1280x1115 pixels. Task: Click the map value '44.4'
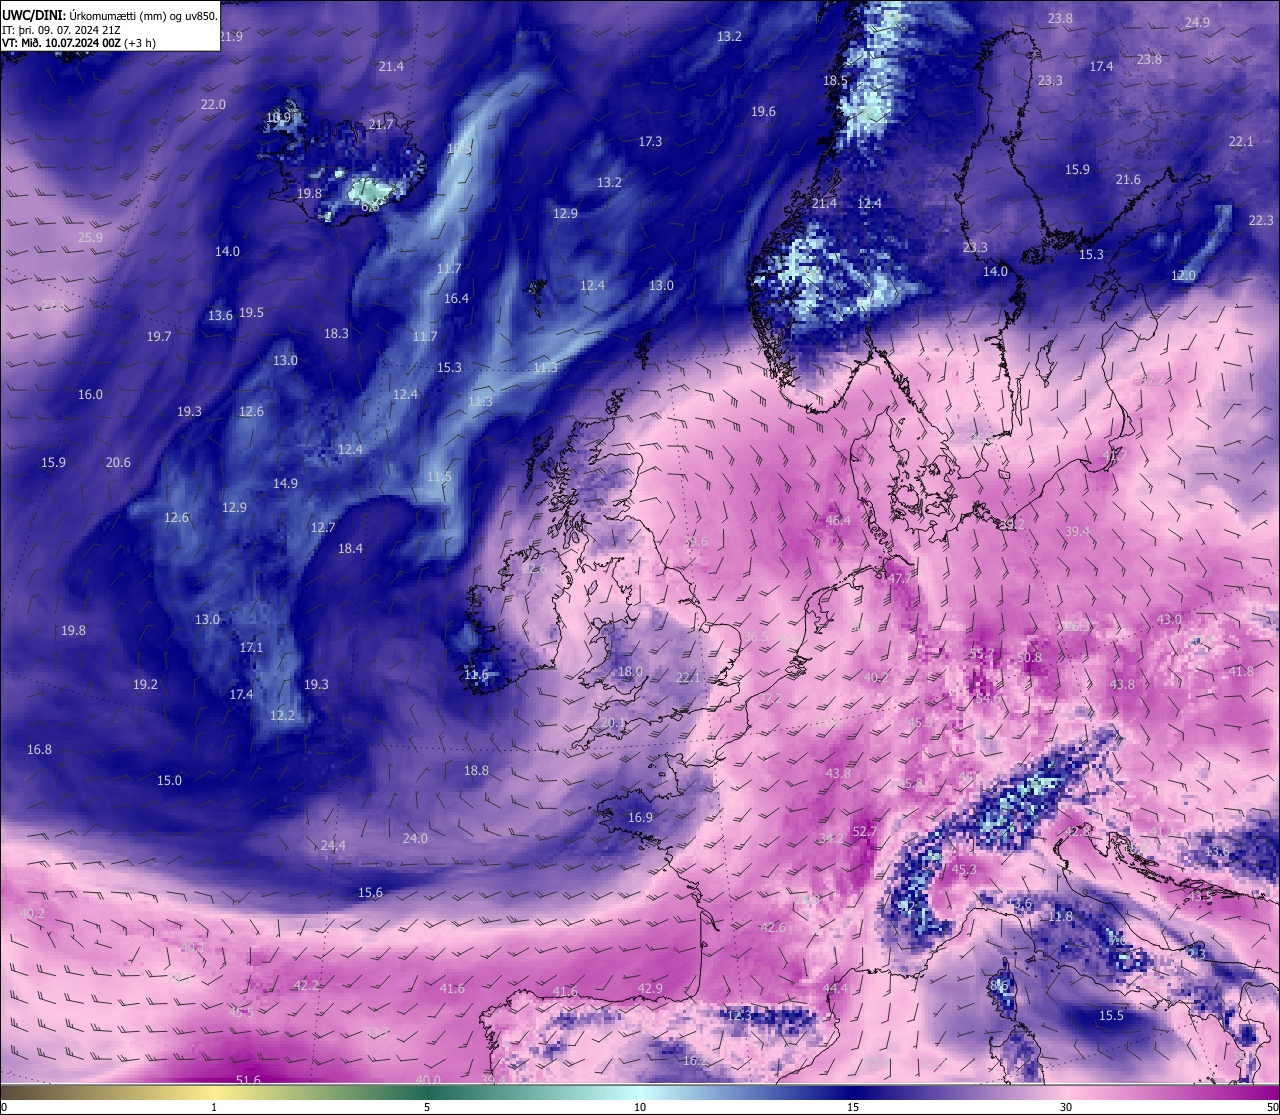834,989
